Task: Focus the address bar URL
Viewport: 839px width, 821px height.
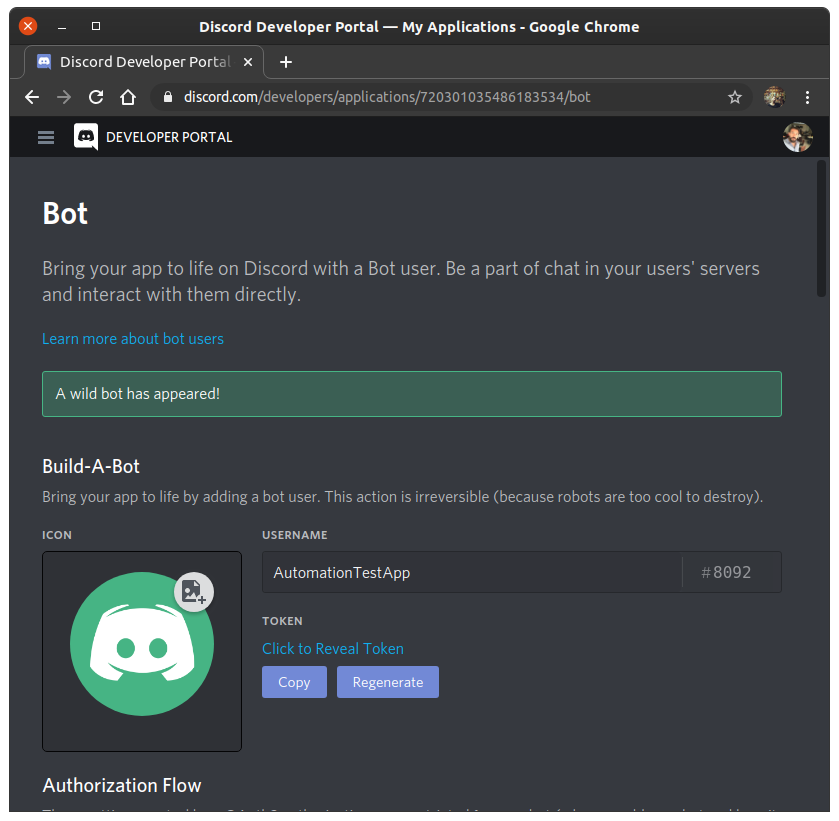Action: click(x=387, y=97)
